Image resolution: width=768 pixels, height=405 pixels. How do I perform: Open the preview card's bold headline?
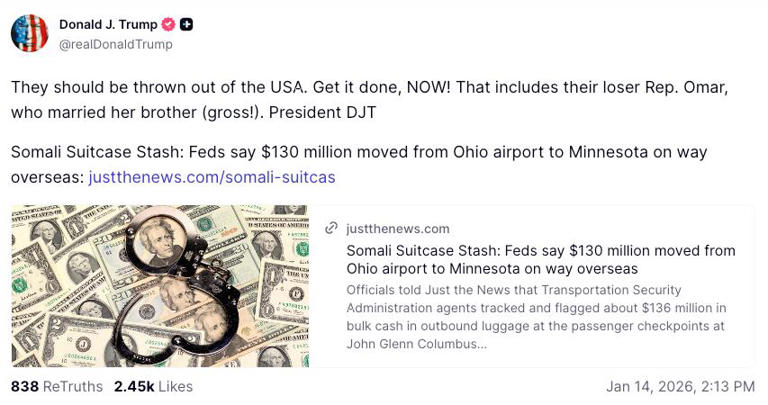[x=540, y=259]
